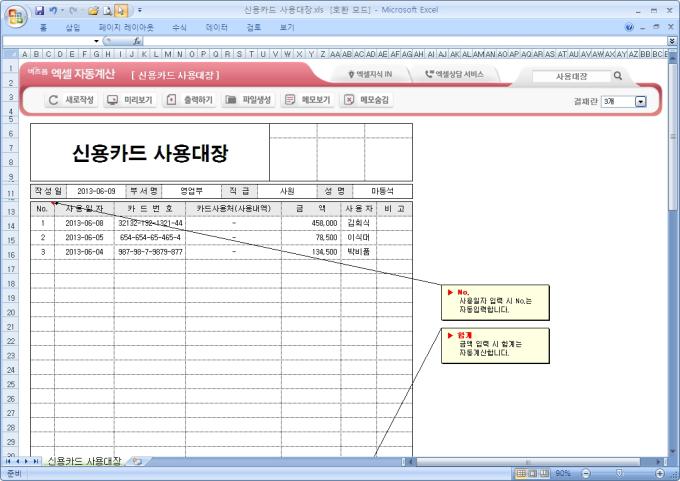Click the Redo arrow icon
680x481 pixels.
pyautogui.click(x=72, y=10)
